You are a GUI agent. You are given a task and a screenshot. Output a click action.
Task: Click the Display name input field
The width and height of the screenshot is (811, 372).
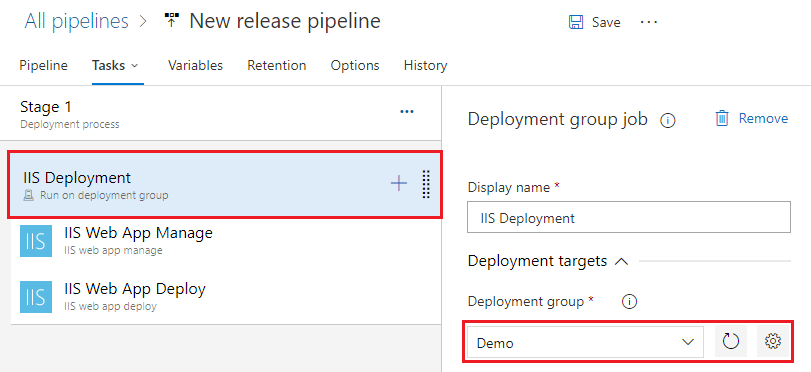click(x=628, y=217)
